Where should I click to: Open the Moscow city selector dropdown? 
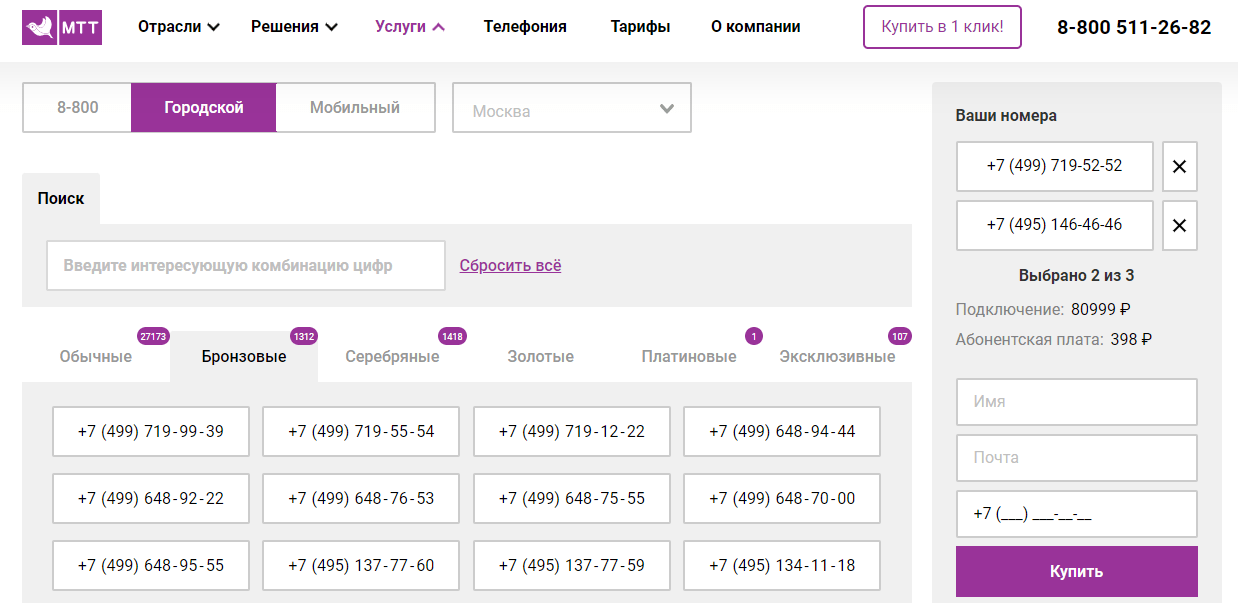571,107
